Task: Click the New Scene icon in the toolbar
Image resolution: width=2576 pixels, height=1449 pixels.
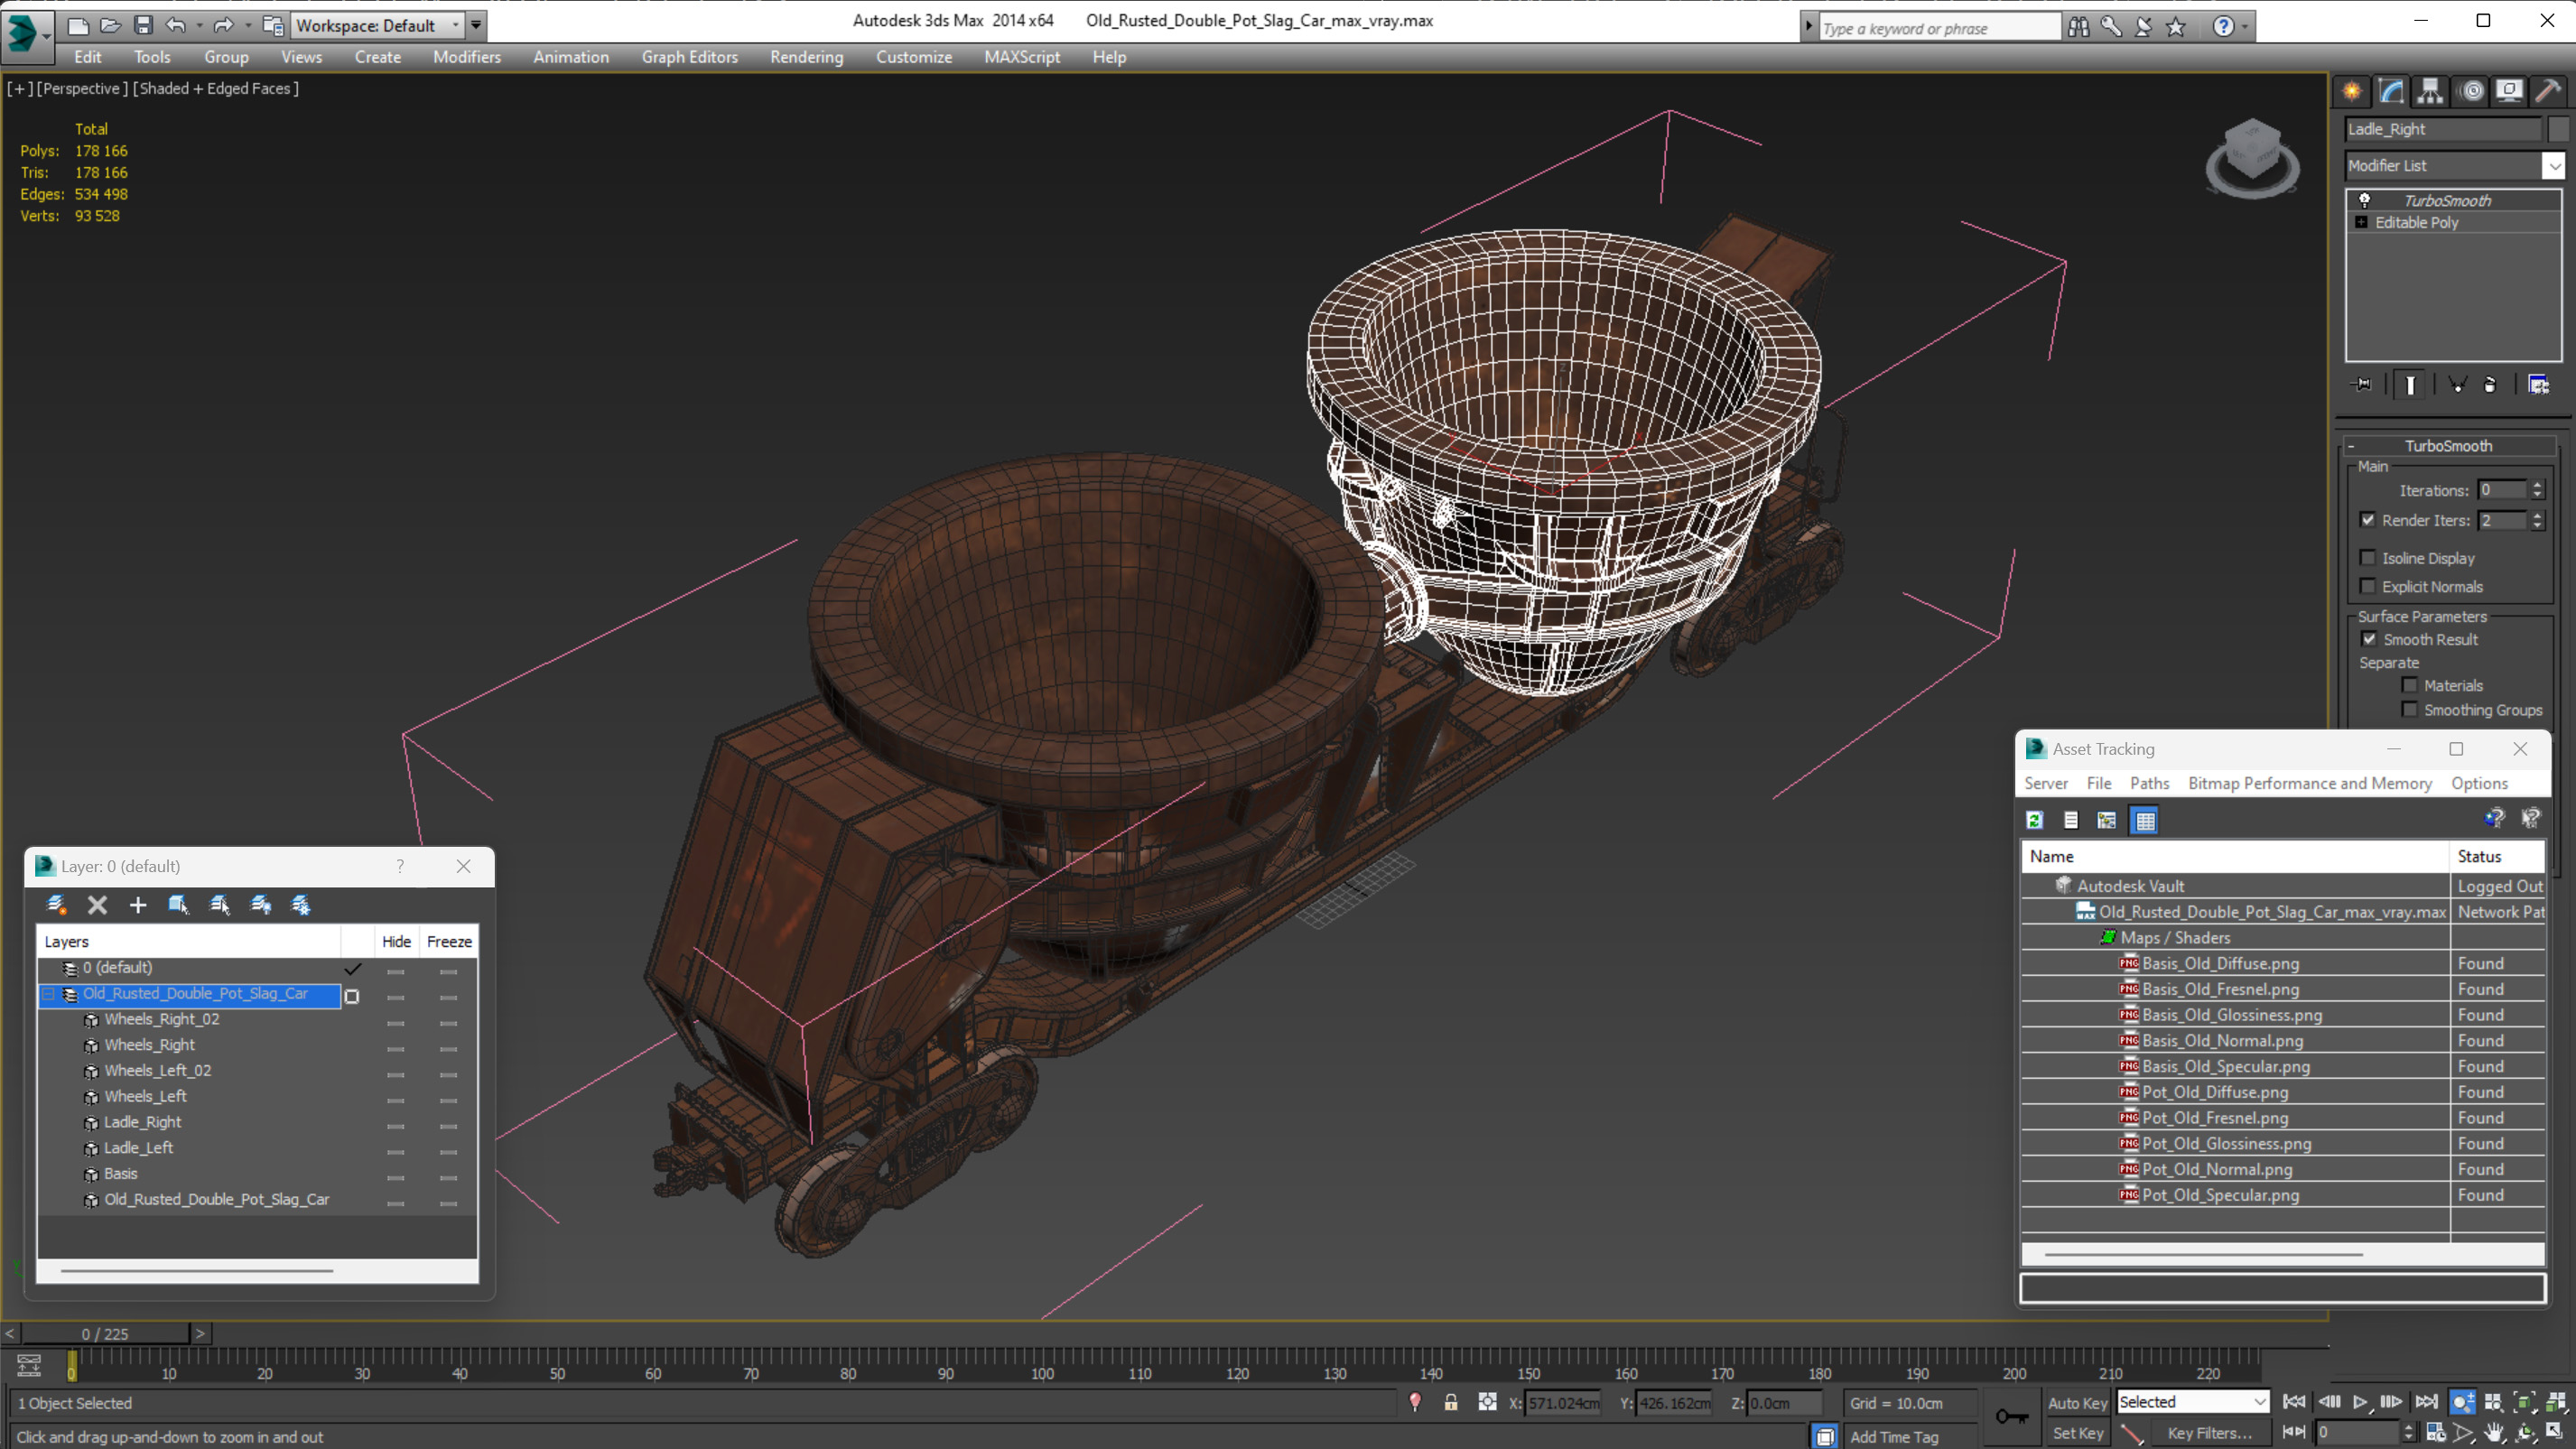Action: pos(78,25)
